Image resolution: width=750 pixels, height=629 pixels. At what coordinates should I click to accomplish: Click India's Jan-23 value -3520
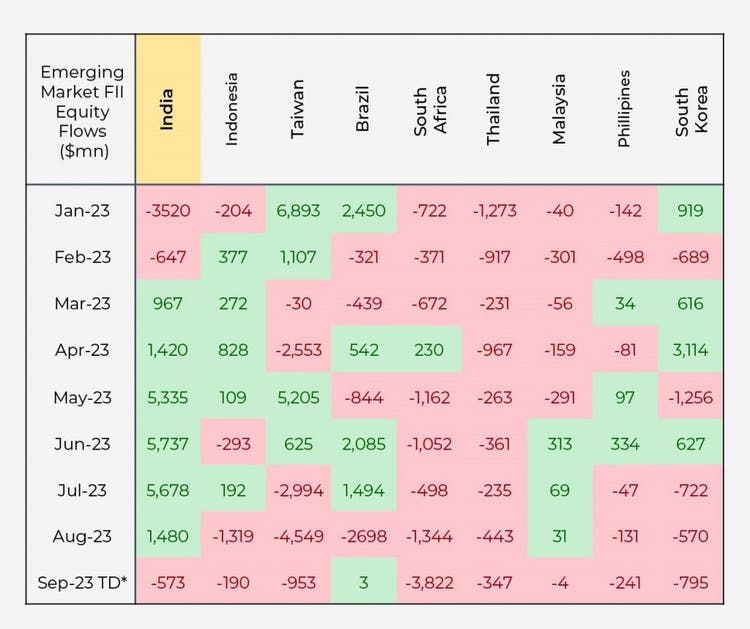click(167, 210)
